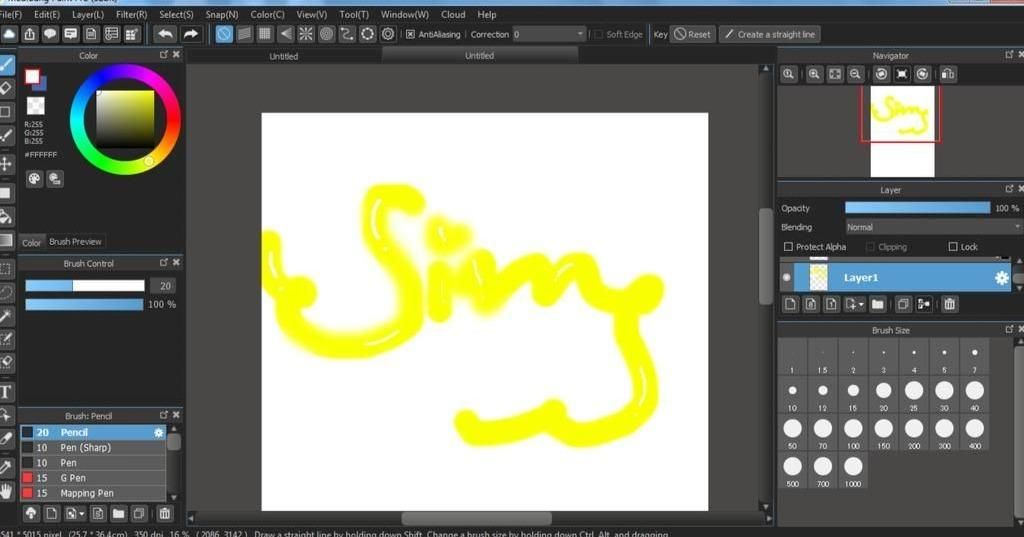Select the G Pen brush

click(93, 478)
